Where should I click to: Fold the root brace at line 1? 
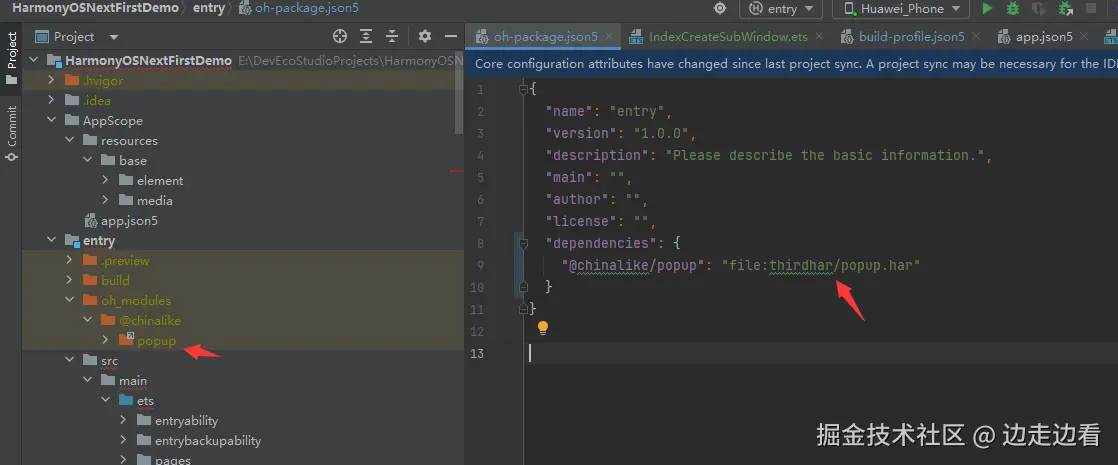[523, 89]
